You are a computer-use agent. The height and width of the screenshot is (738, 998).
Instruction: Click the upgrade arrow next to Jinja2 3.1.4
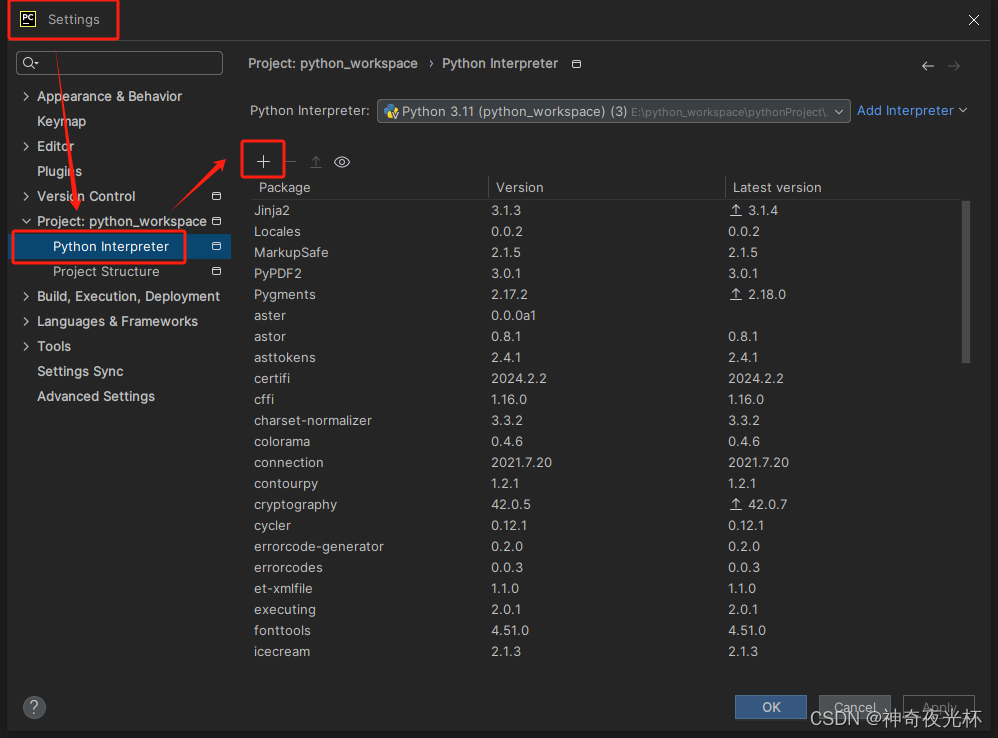click(736, 211)
